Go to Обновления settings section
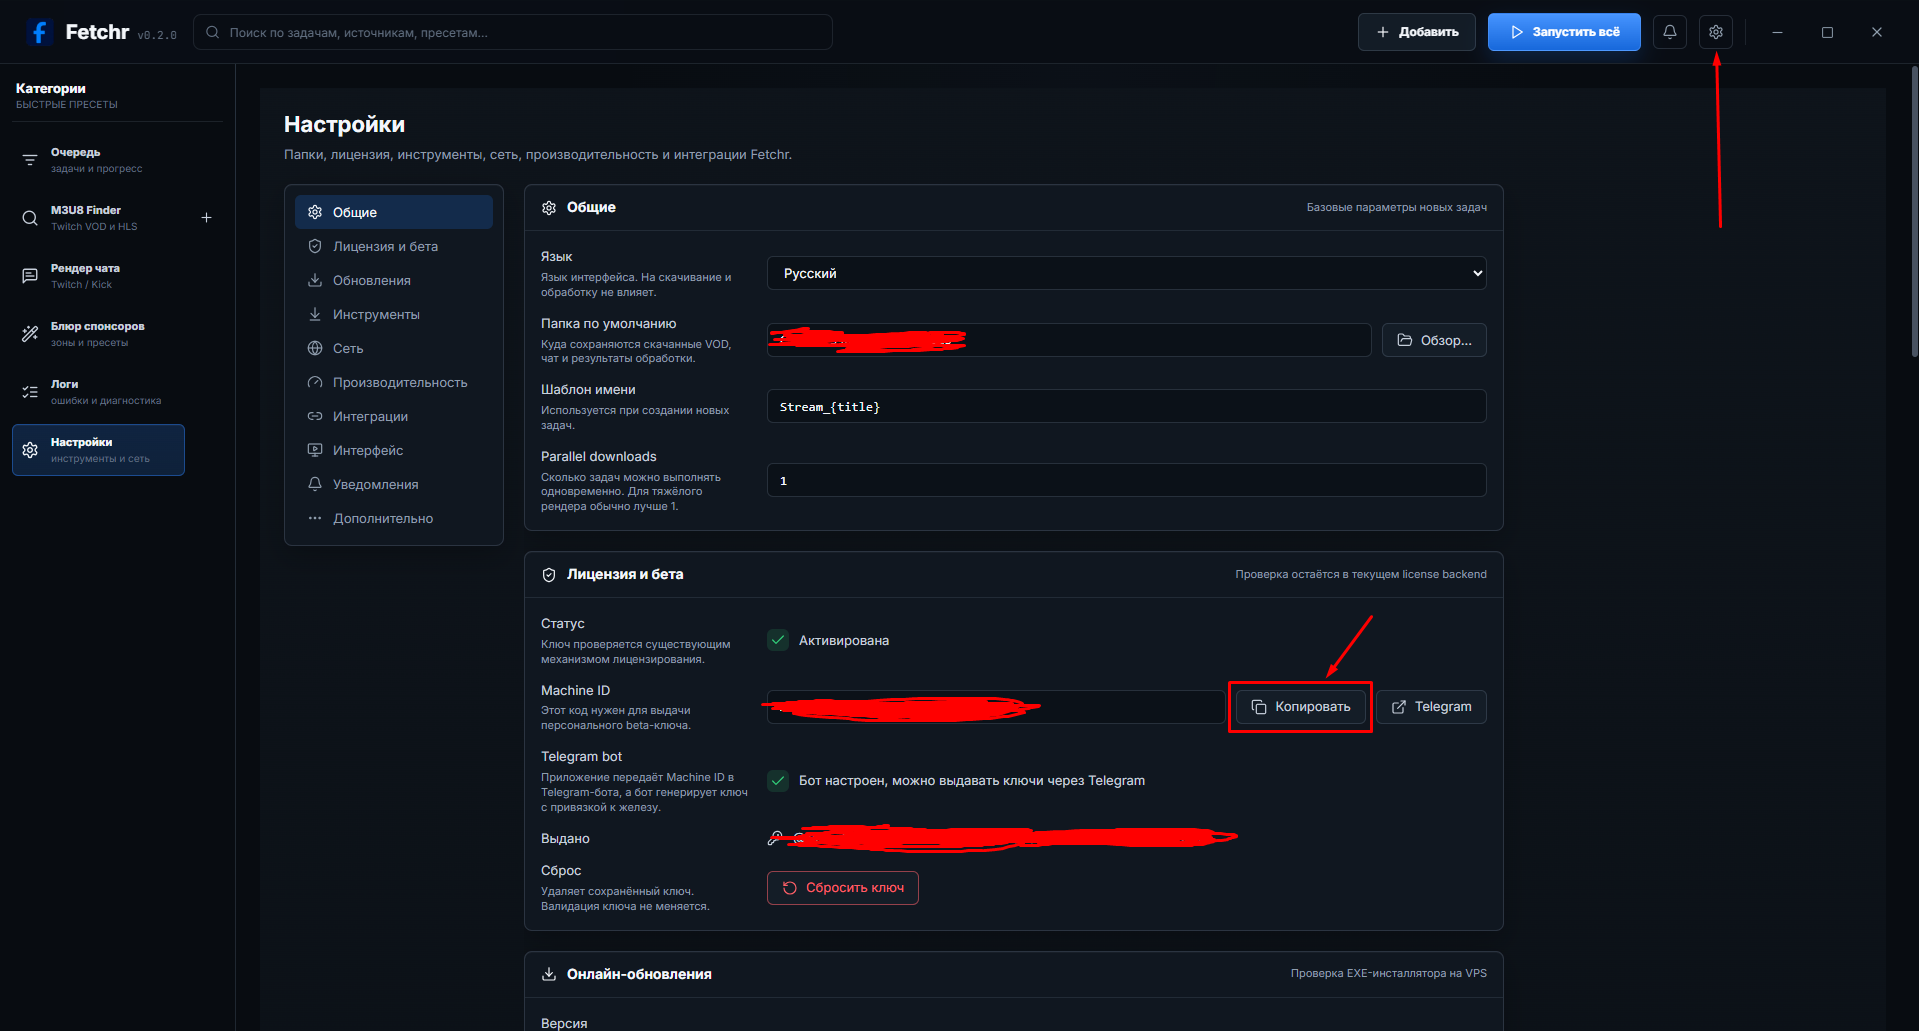 click(394, 280)
